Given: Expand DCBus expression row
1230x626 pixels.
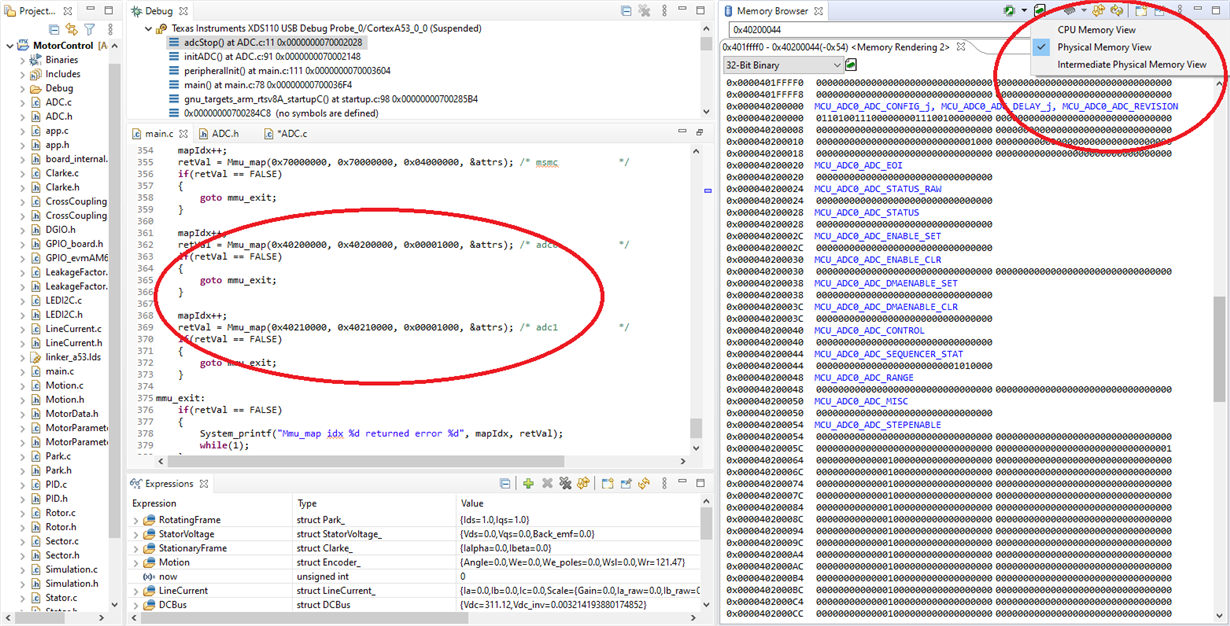Looking at the screenshot, I should [137, 605].
